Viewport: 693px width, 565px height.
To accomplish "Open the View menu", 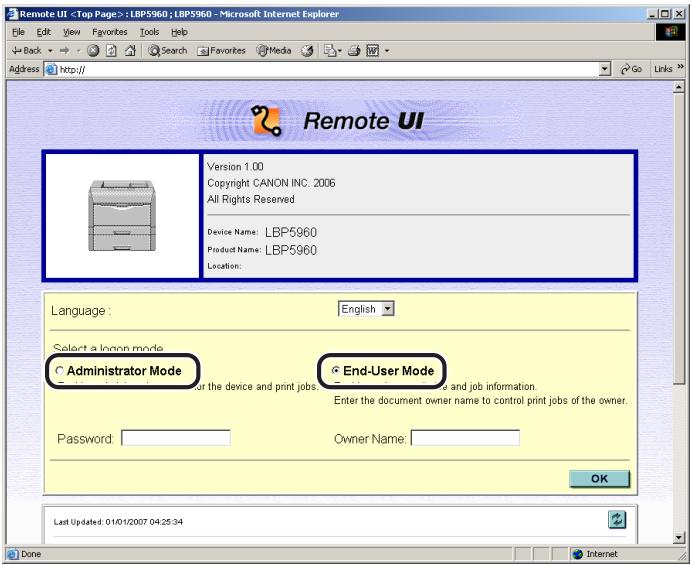I will point(72,32).
